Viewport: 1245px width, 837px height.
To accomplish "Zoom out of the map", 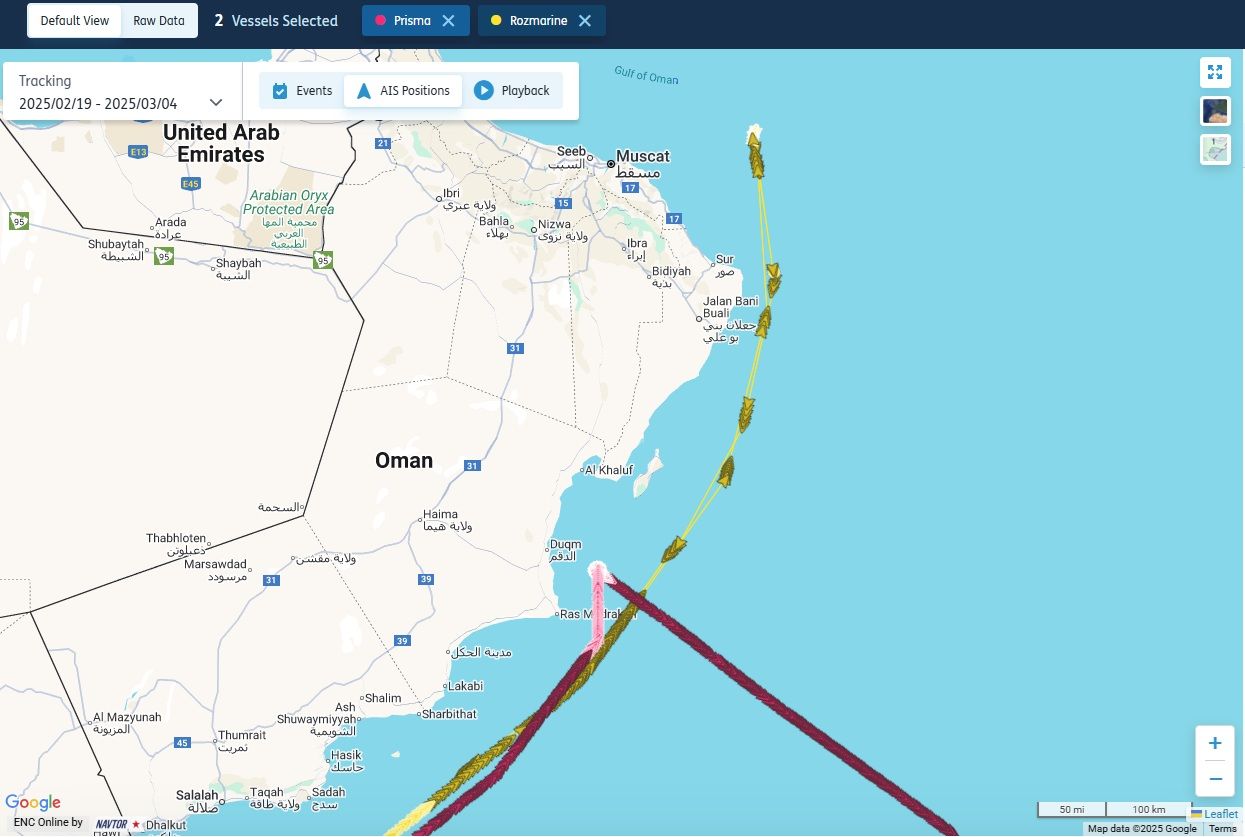I will [1215, 779].
